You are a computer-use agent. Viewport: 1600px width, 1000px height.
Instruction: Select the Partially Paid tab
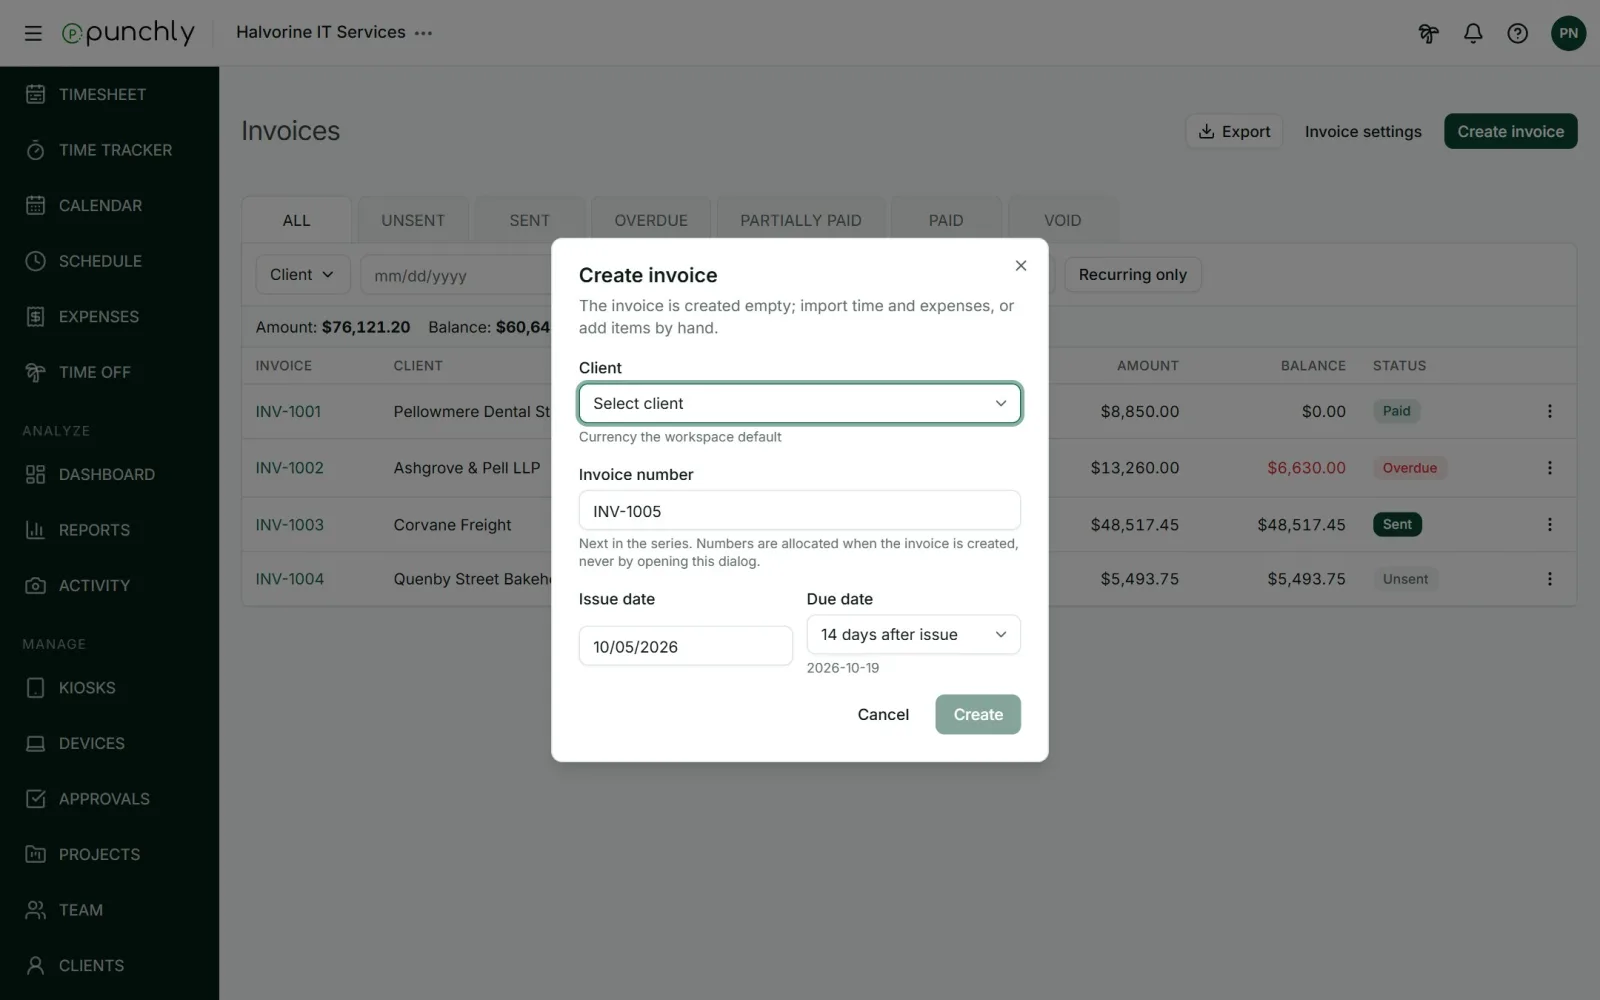801,220
